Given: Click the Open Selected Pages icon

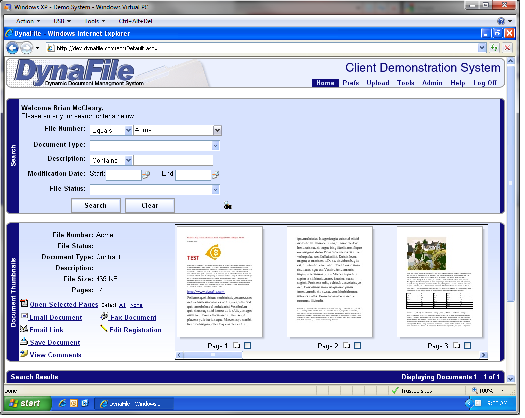Looking at the screenshot, I should click(x=24, y=303).
